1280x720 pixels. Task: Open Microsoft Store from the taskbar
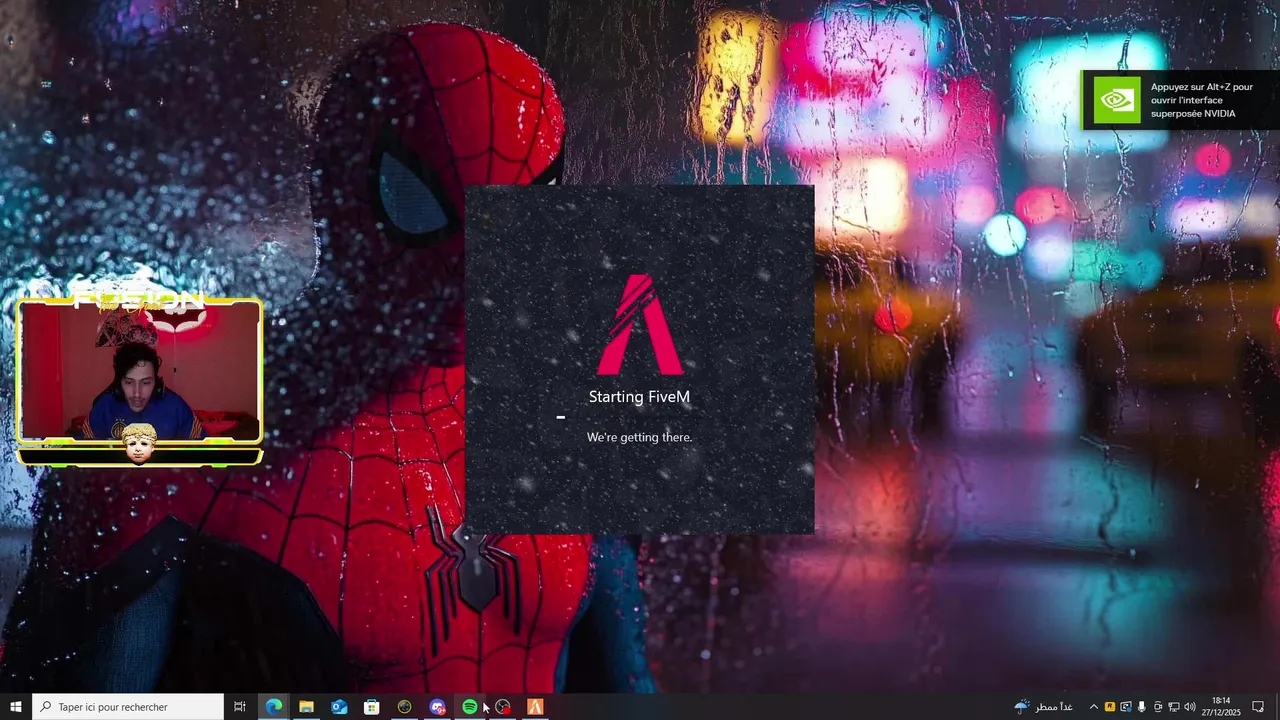tap(371, 707)
